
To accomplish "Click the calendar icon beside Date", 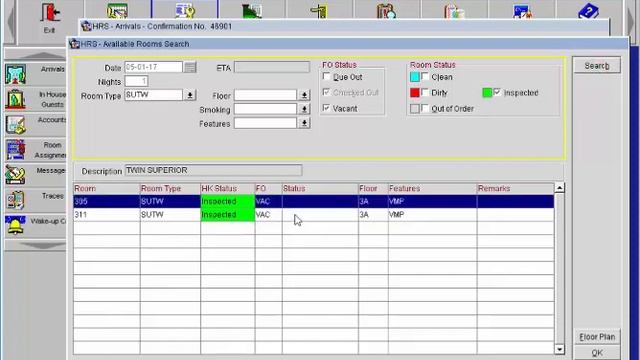I will [x=190, y=67].
